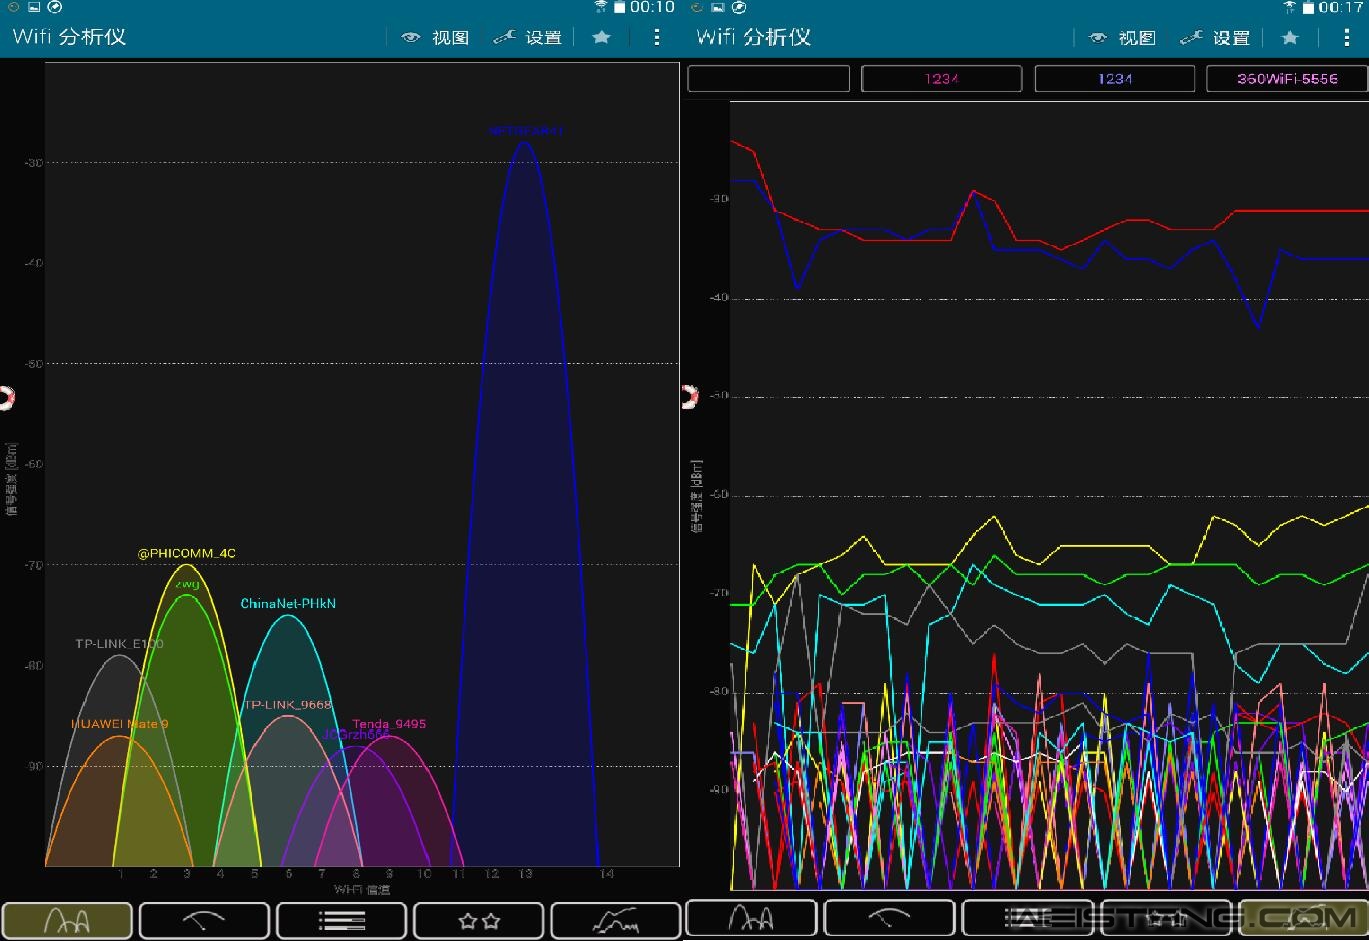The height and width of the screenshot is (941, 1369).
Task: Open access point list view in left window
Action: point(341,920)
